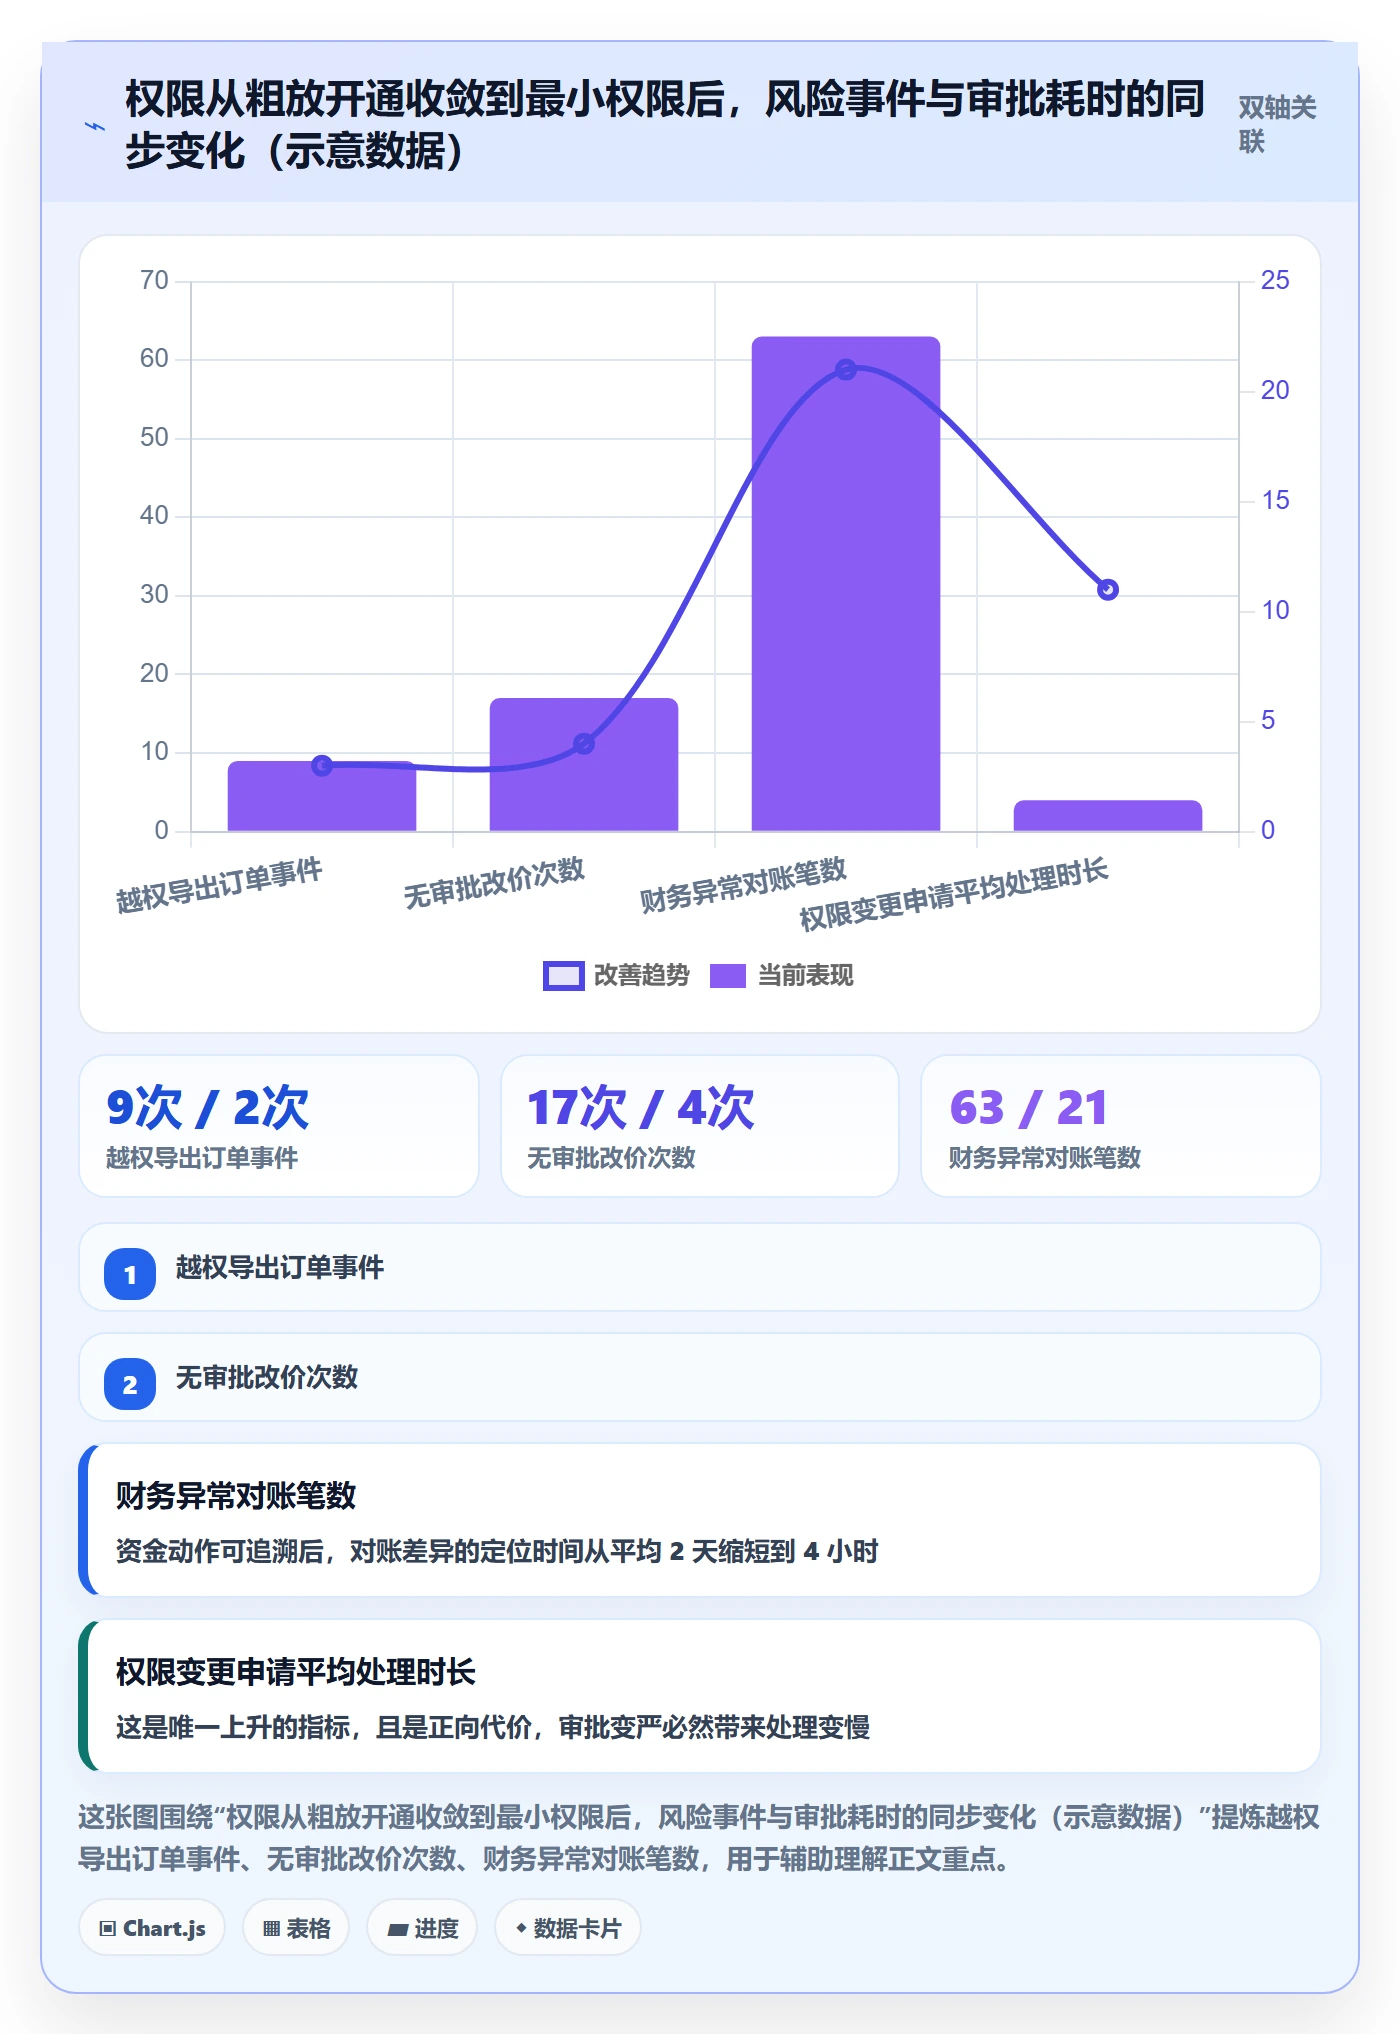Click the Chart.js tag
Image resolution: width=1400 pixels, height=2034 pixels.
point(152,1928)
